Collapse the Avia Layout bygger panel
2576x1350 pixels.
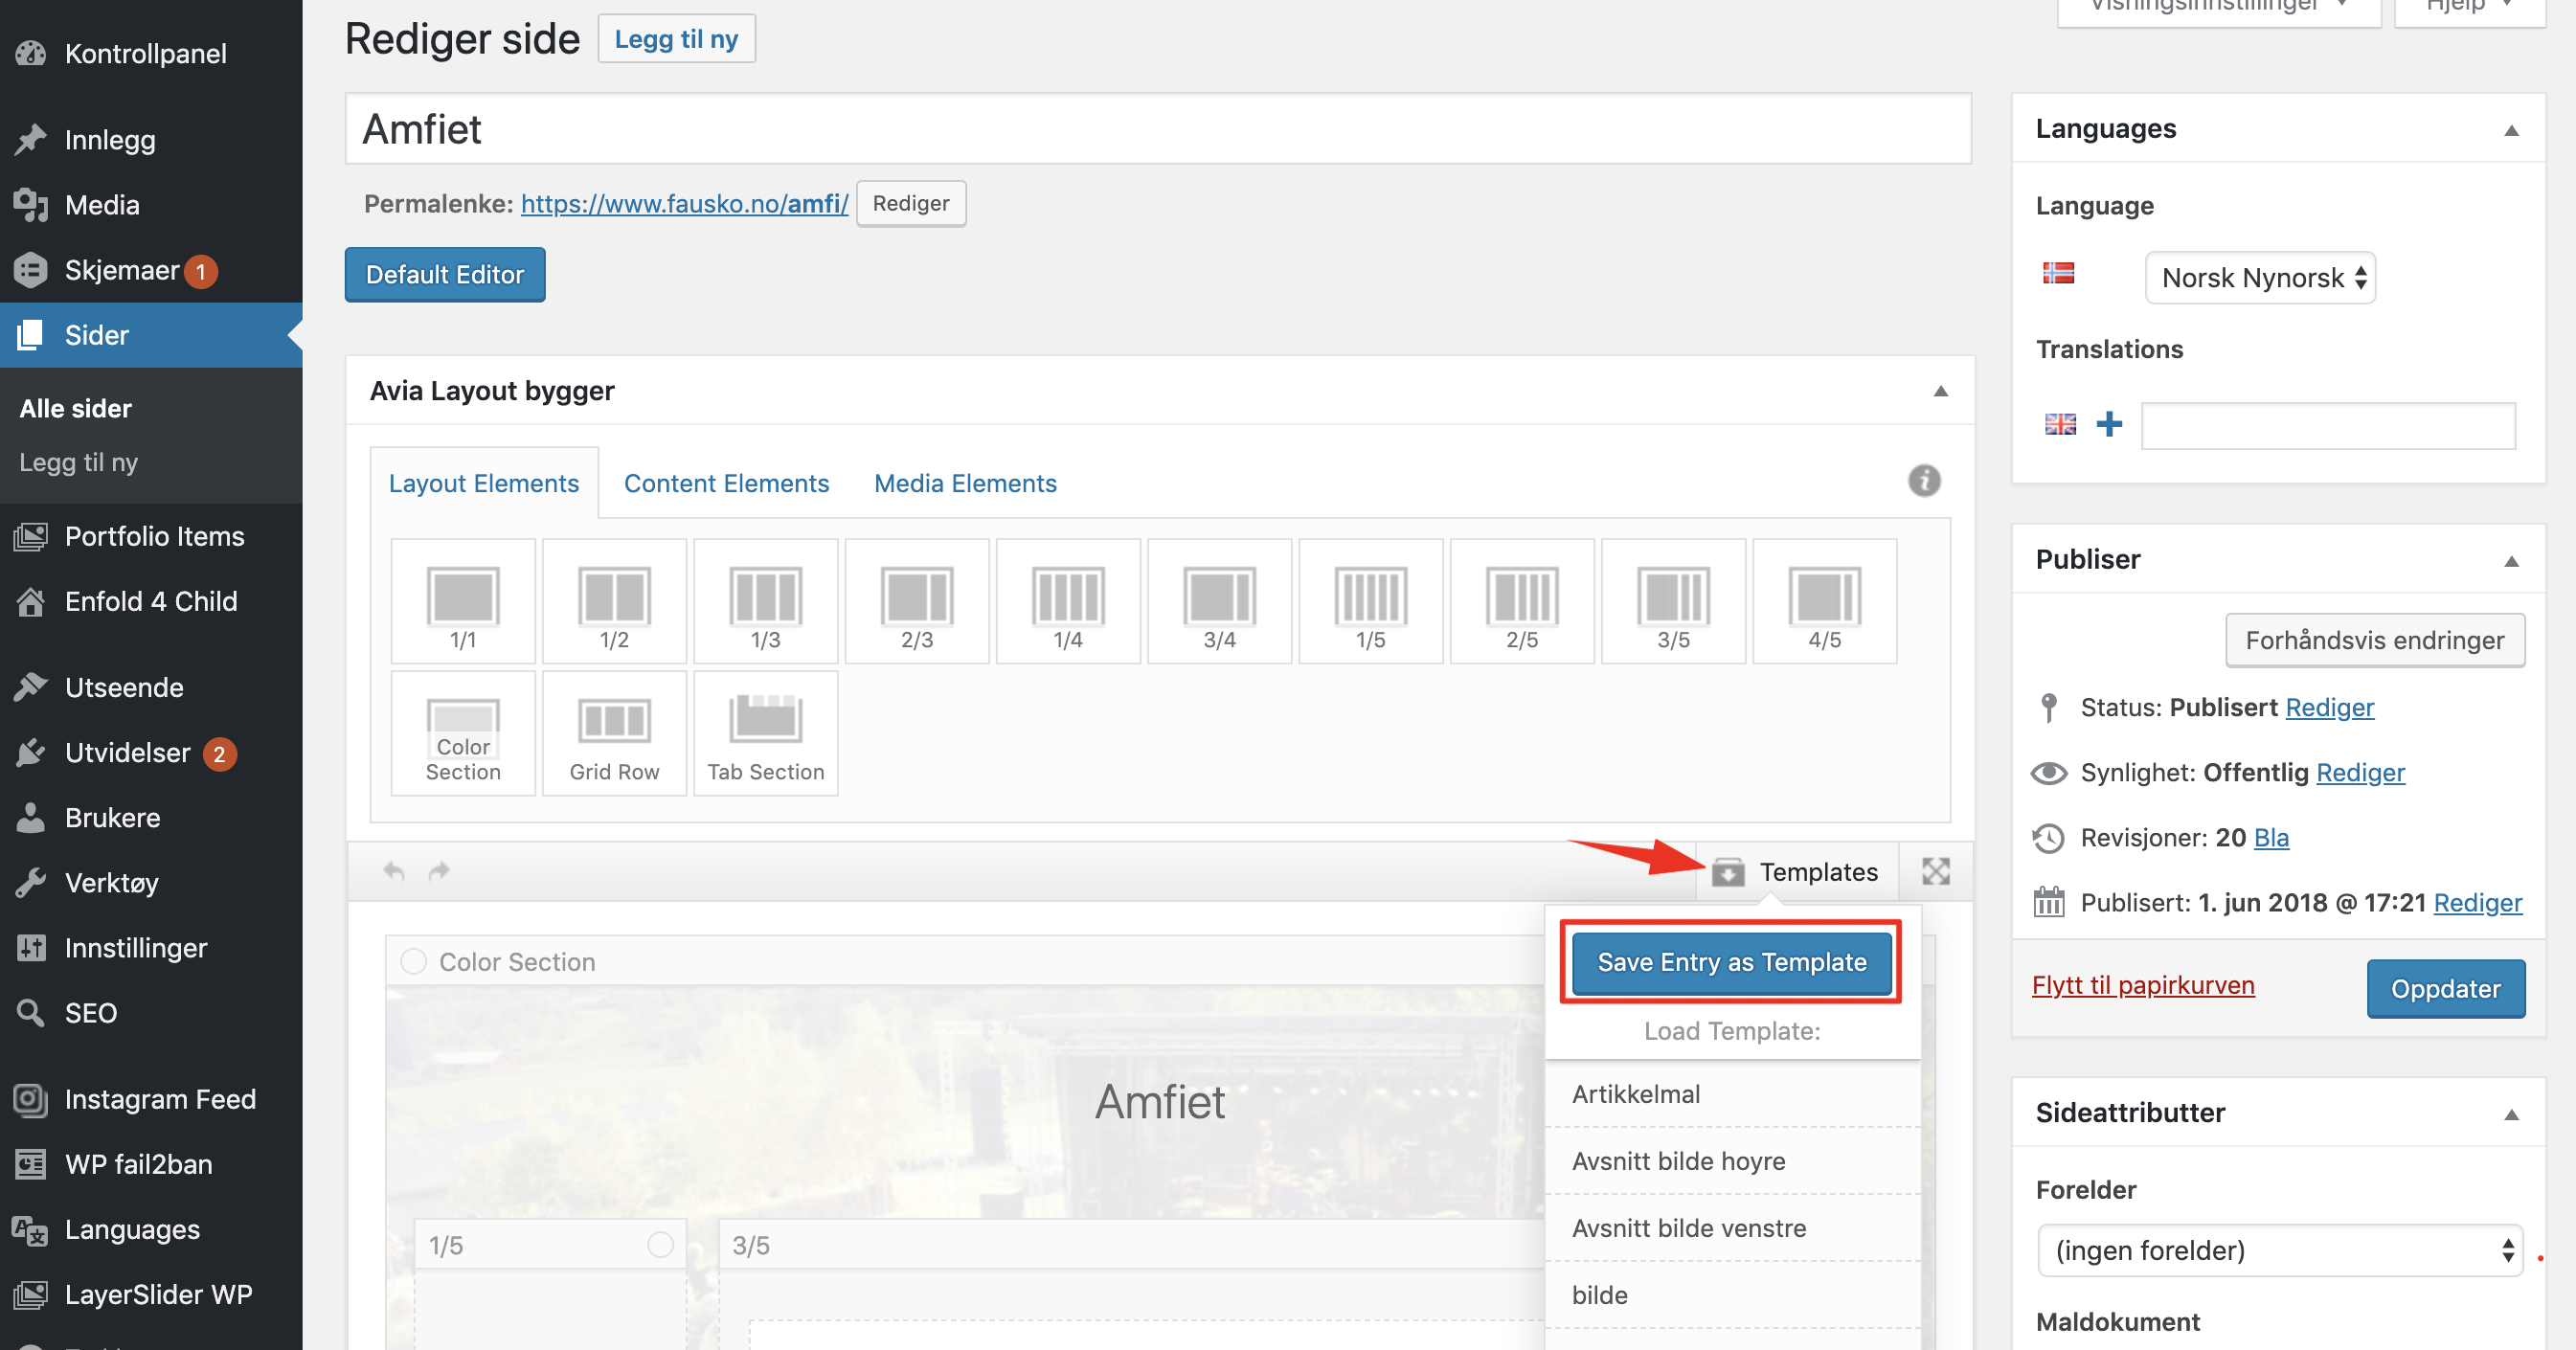click(x=1940, y=391)
